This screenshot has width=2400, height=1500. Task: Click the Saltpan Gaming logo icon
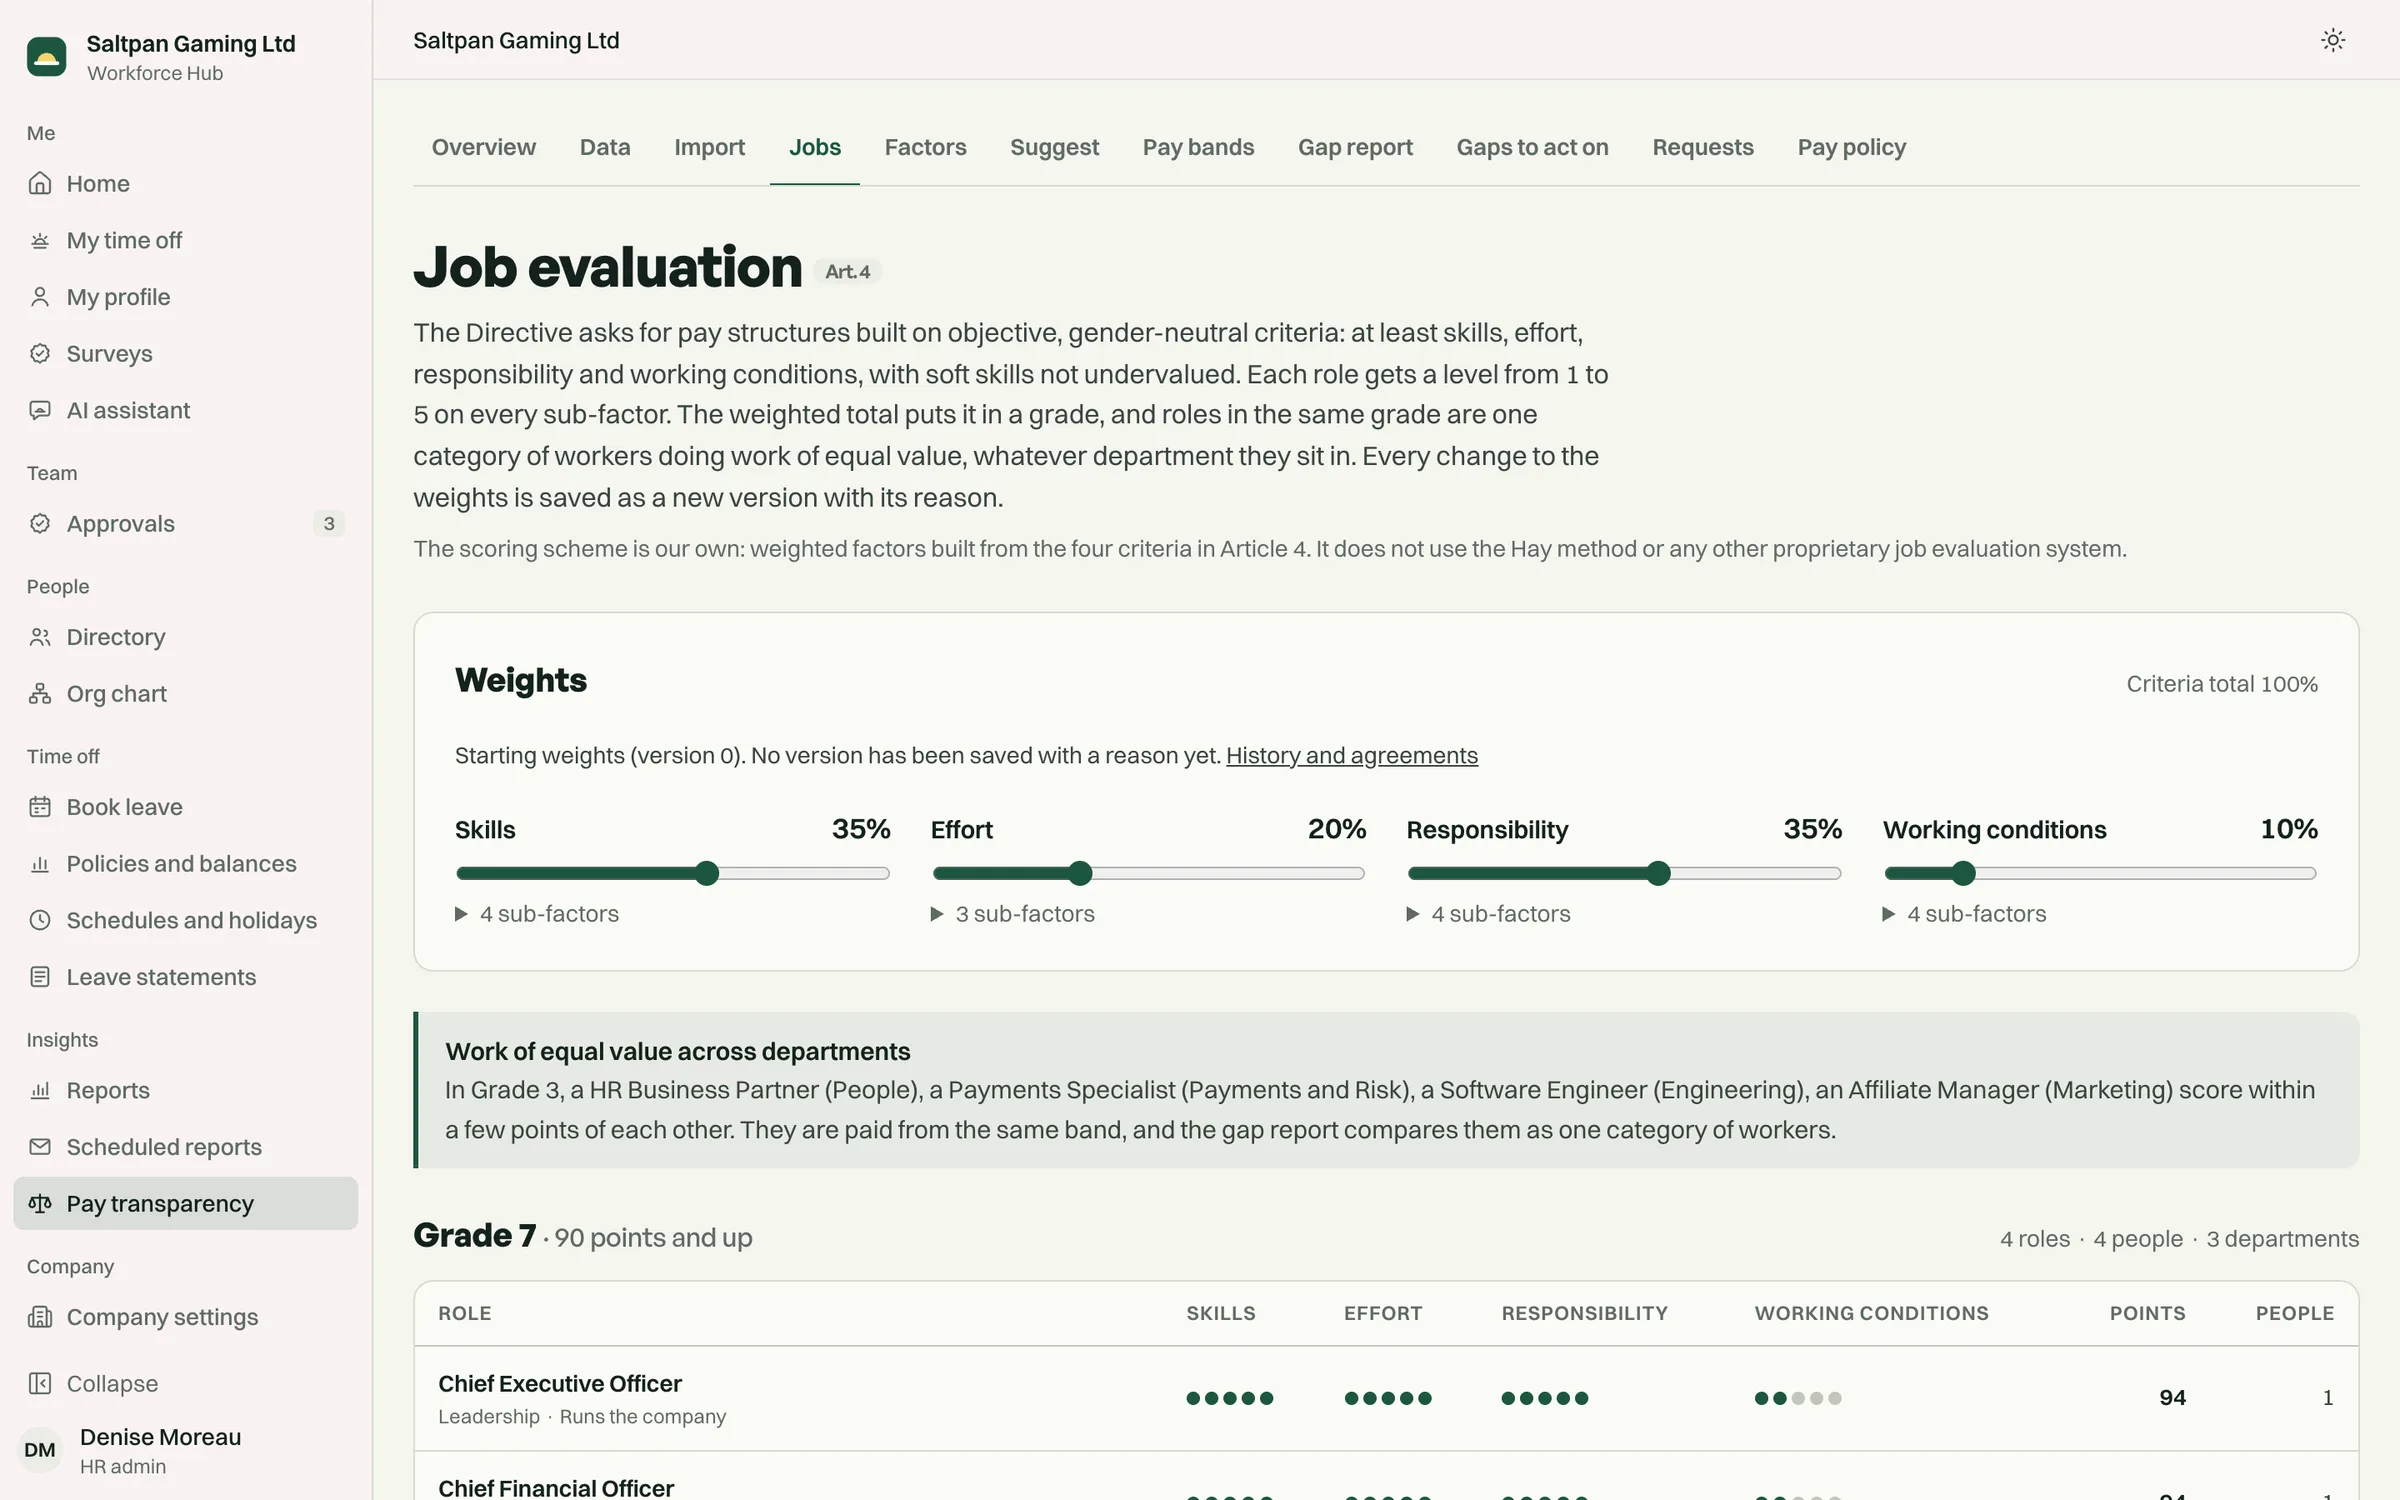pyautogui.click(x=46, y=57)
